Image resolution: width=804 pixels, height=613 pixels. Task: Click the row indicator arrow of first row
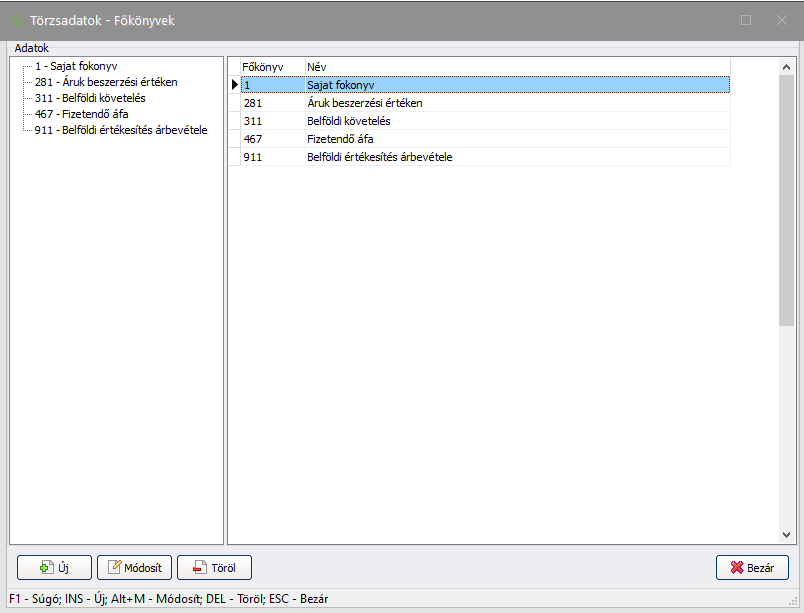coord(235,85)
